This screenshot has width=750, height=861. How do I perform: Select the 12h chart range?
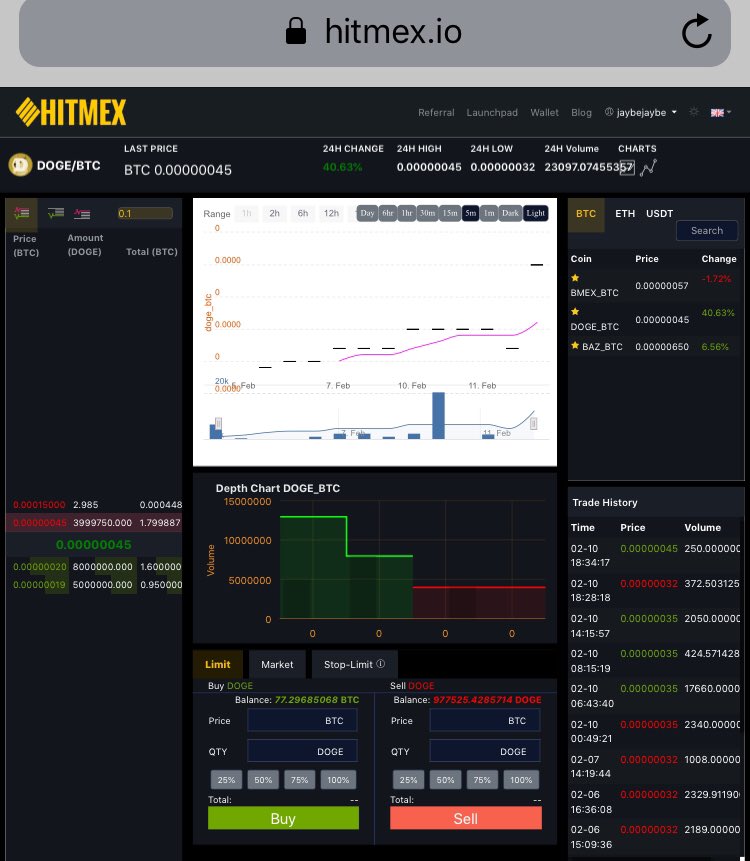pyautogui.click(x=331, y=214)
